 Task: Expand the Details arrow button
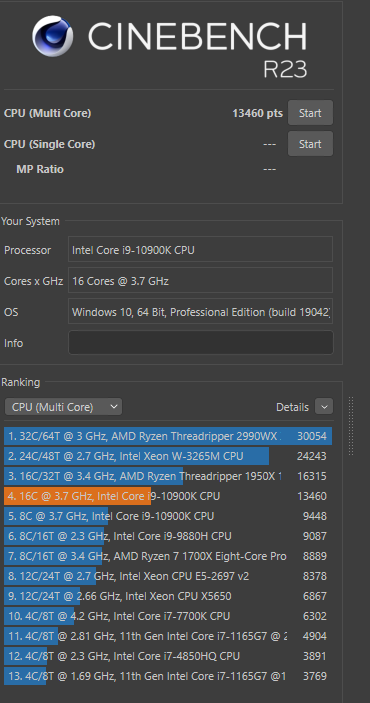tap(324, 407)
